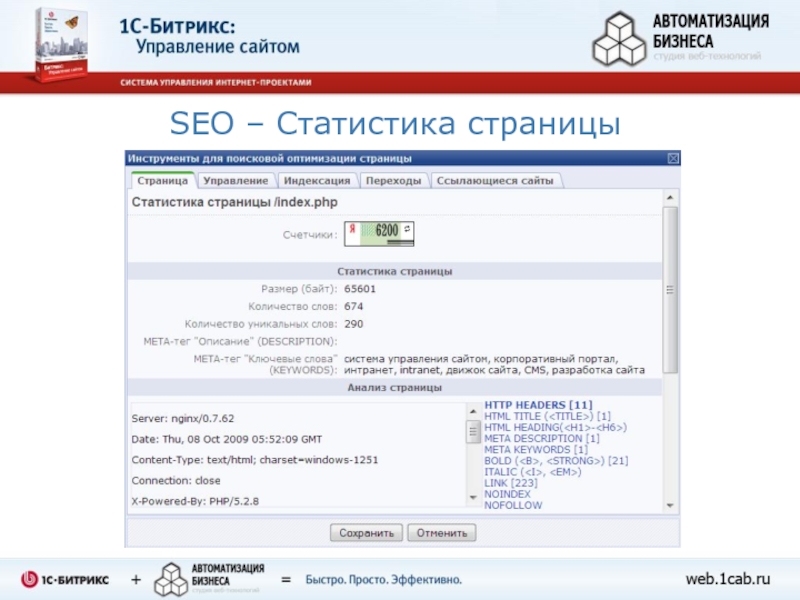Open the Управление tab
Screen dimensions: 800x600
point(236,181)
